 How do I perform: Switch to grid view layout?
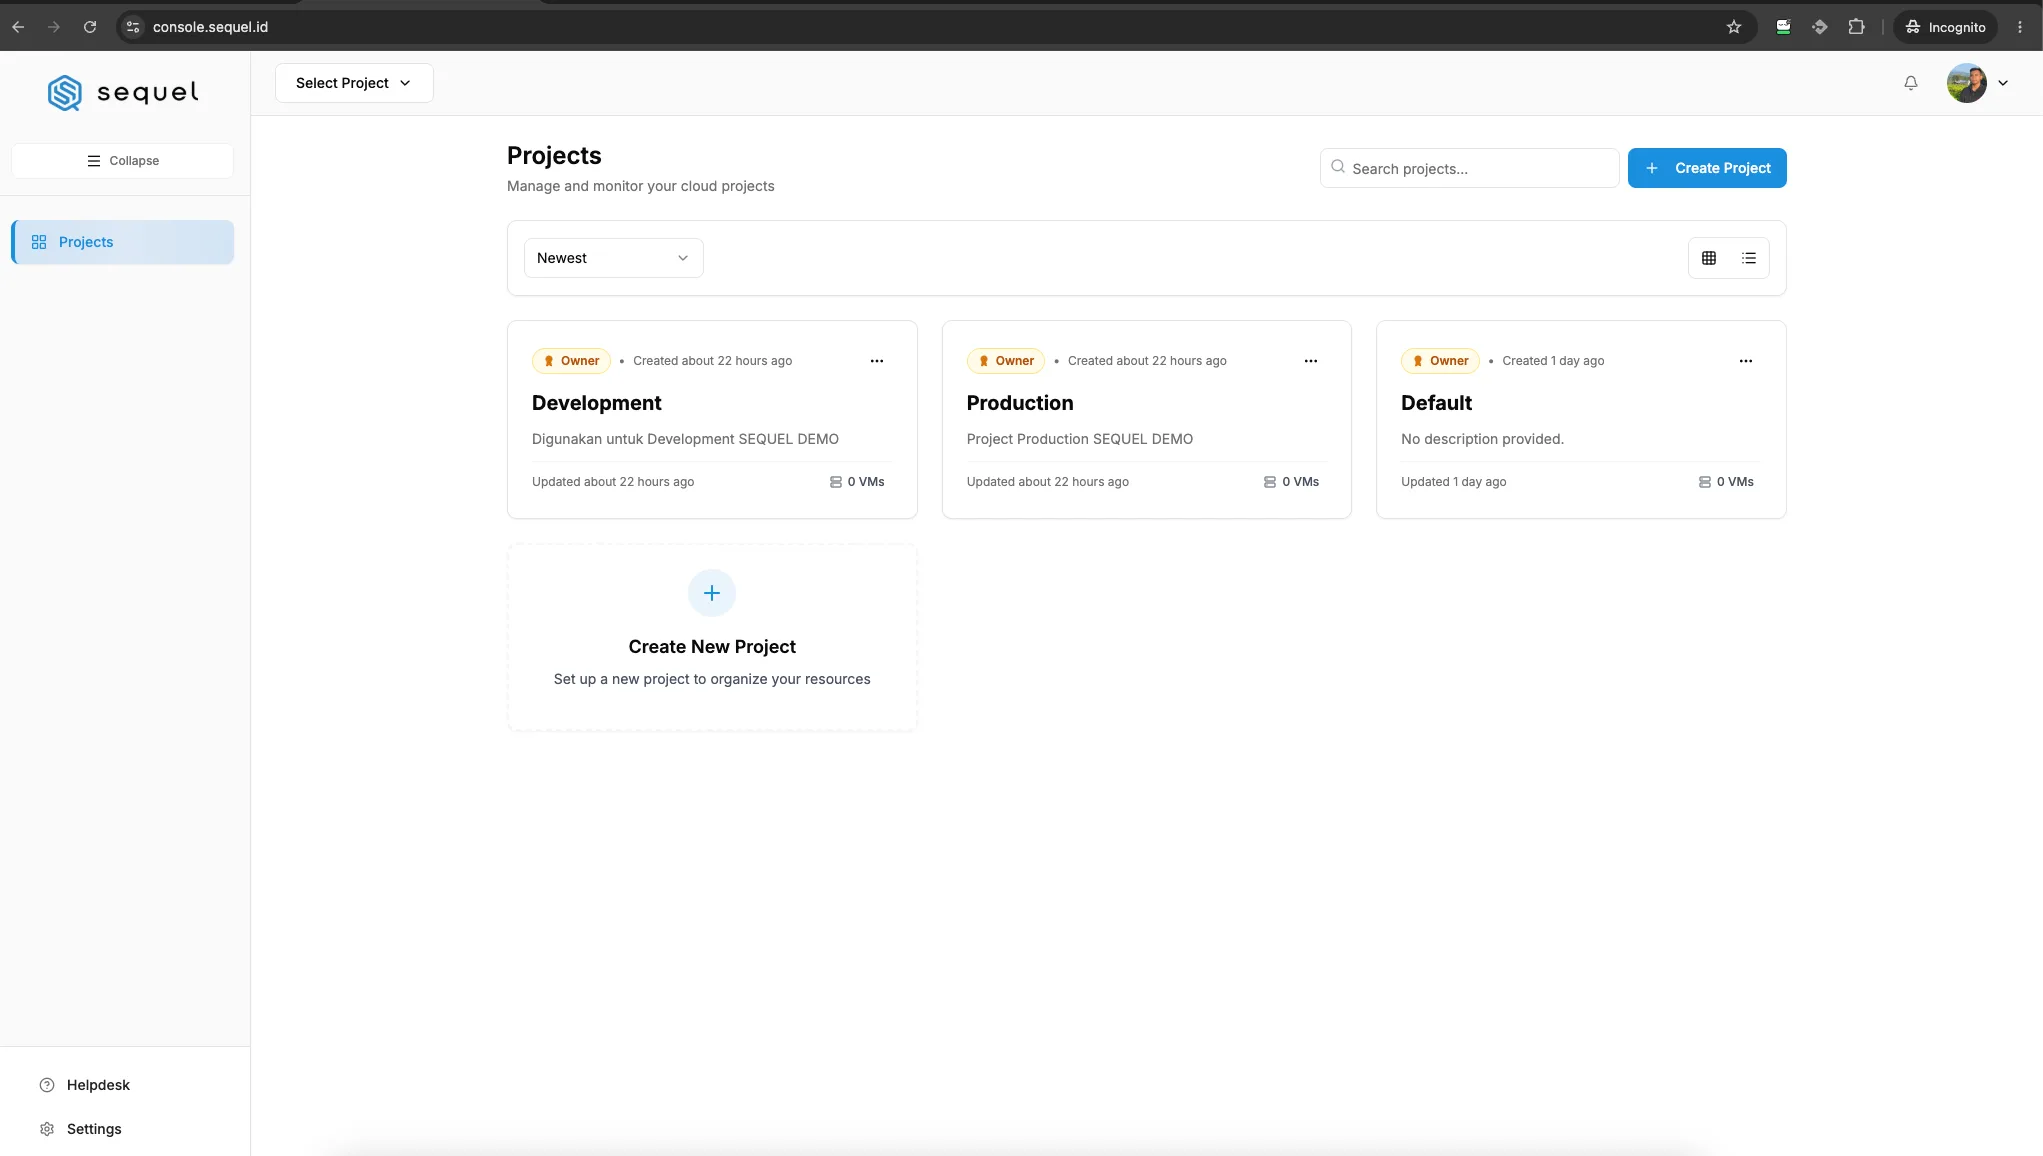click(1709, 258)
